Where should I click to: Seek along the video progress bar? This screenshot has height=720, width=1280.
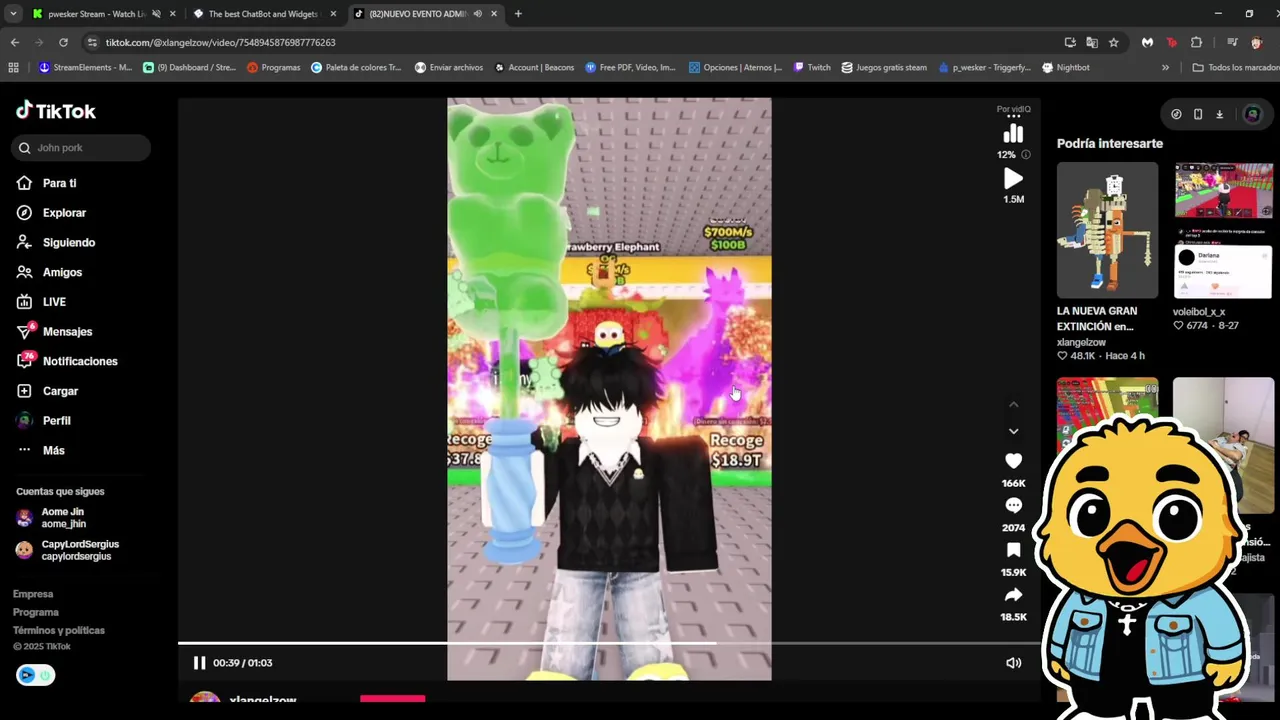(609, 643)
